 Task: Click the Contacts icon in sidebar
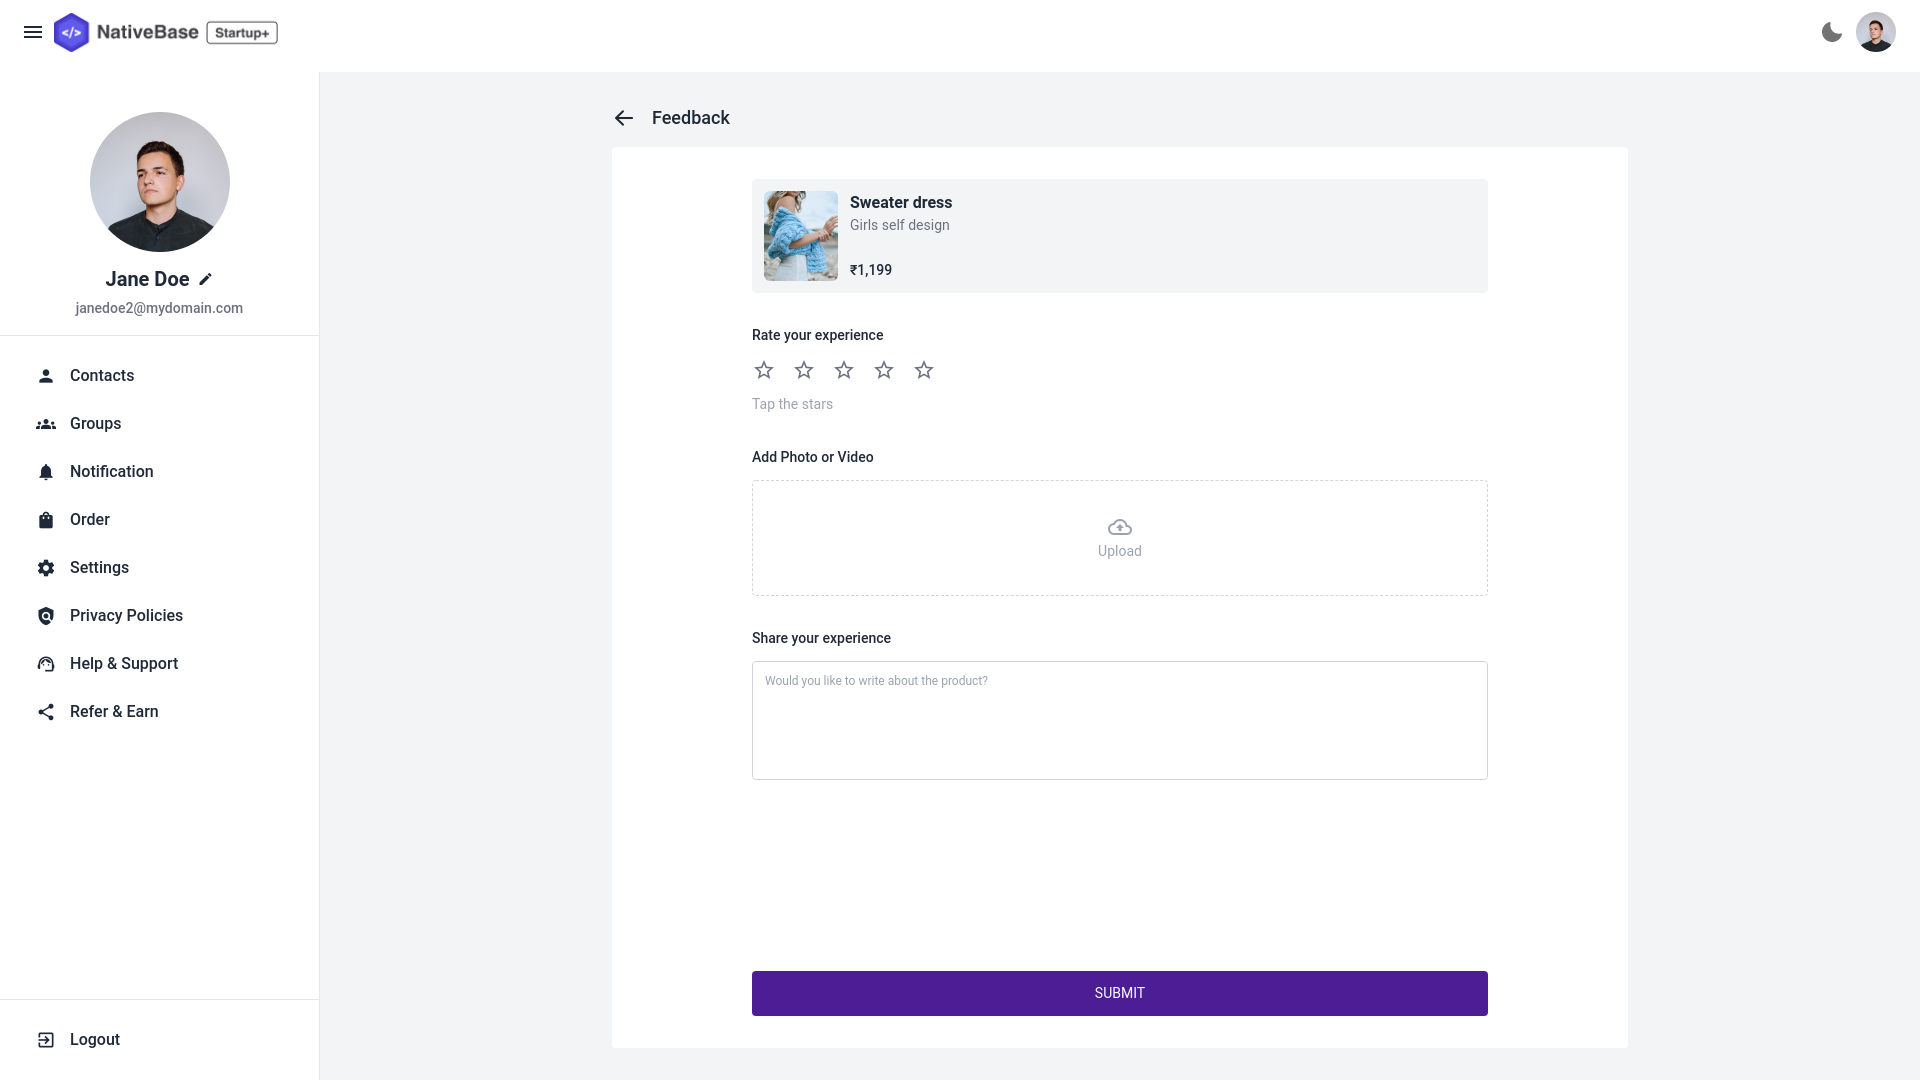click(46, 375)
